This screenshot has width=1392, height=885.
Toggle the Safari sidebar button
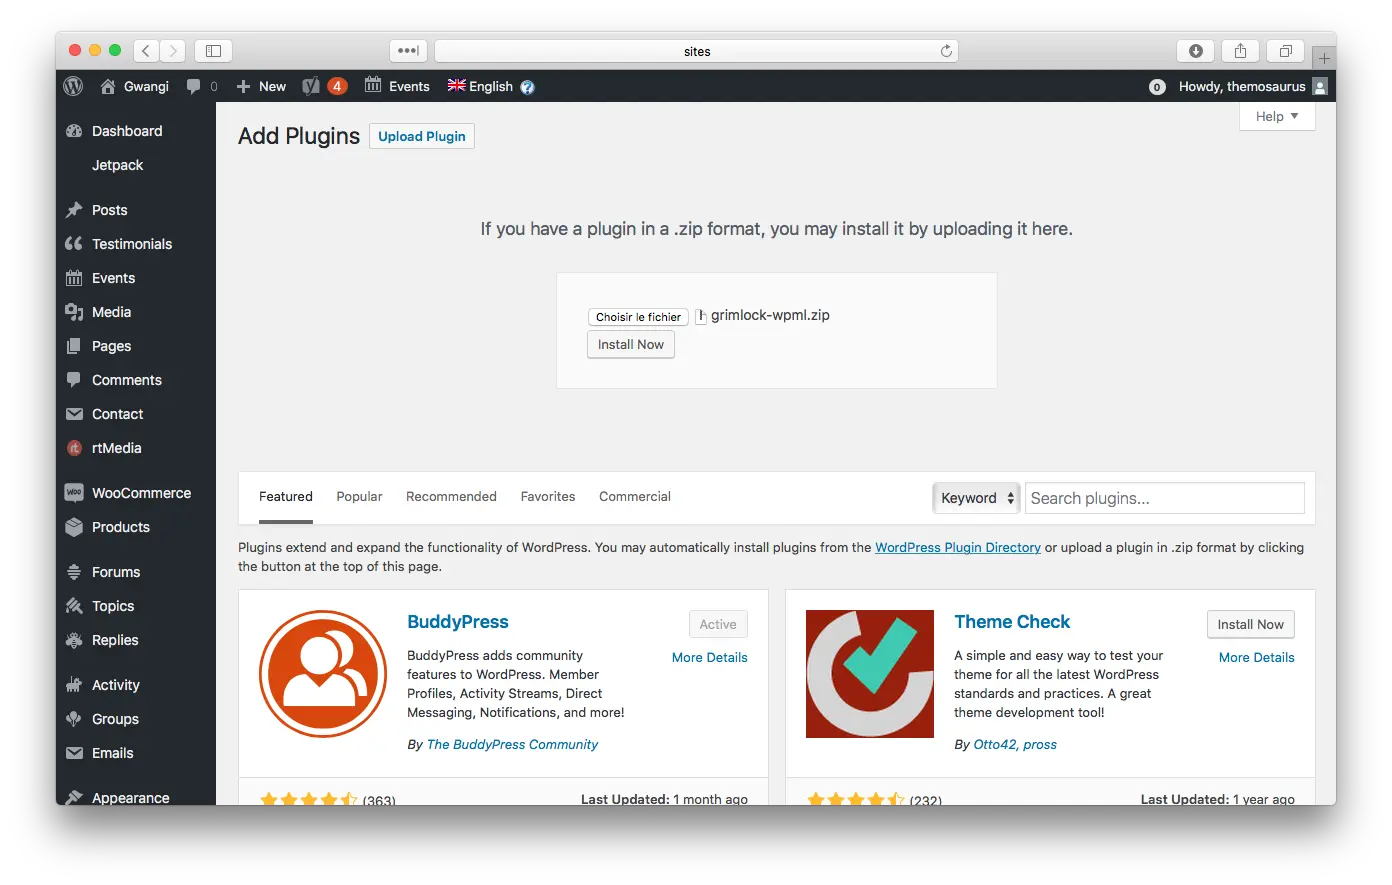(213, 50)
